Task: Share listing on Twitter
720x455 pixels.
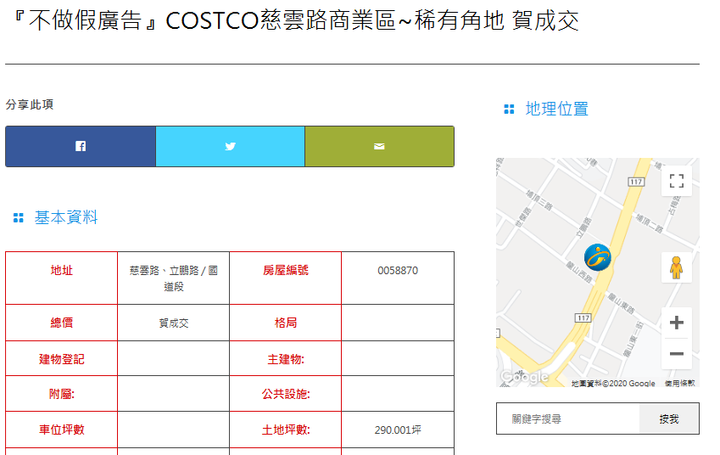Action: (x=230, y=146)
